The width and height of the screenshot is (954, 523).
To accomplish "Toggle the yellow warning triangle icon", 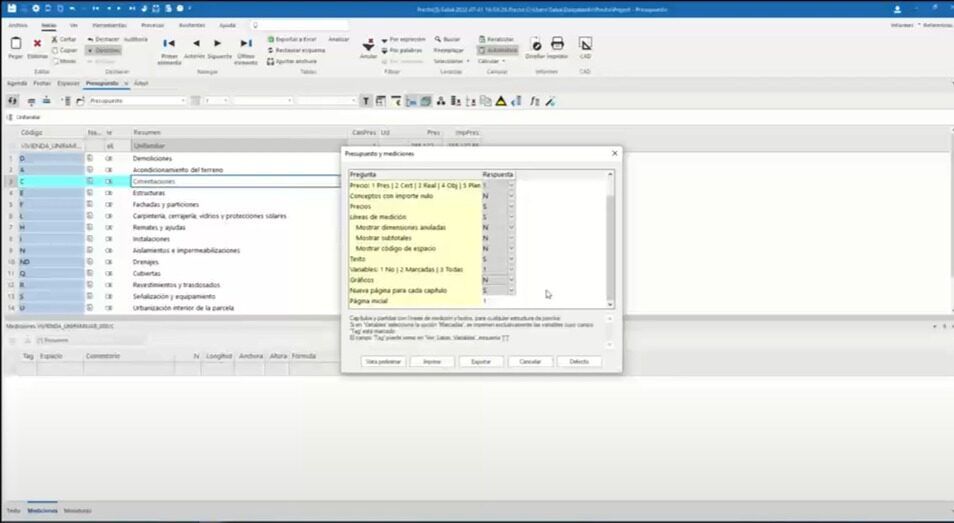I will pyautogui.click(x=501, y=101).
